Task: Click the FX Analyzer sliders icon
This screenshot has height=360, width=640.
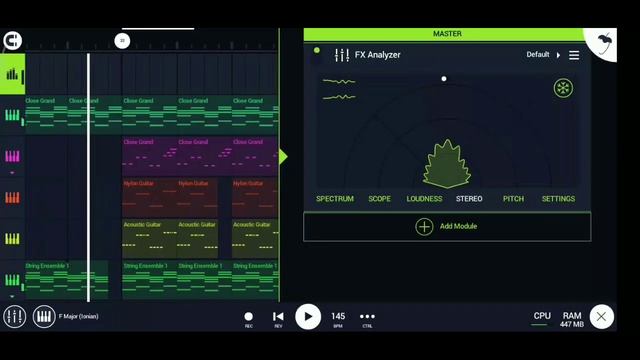Action: (x=342, y=55)
